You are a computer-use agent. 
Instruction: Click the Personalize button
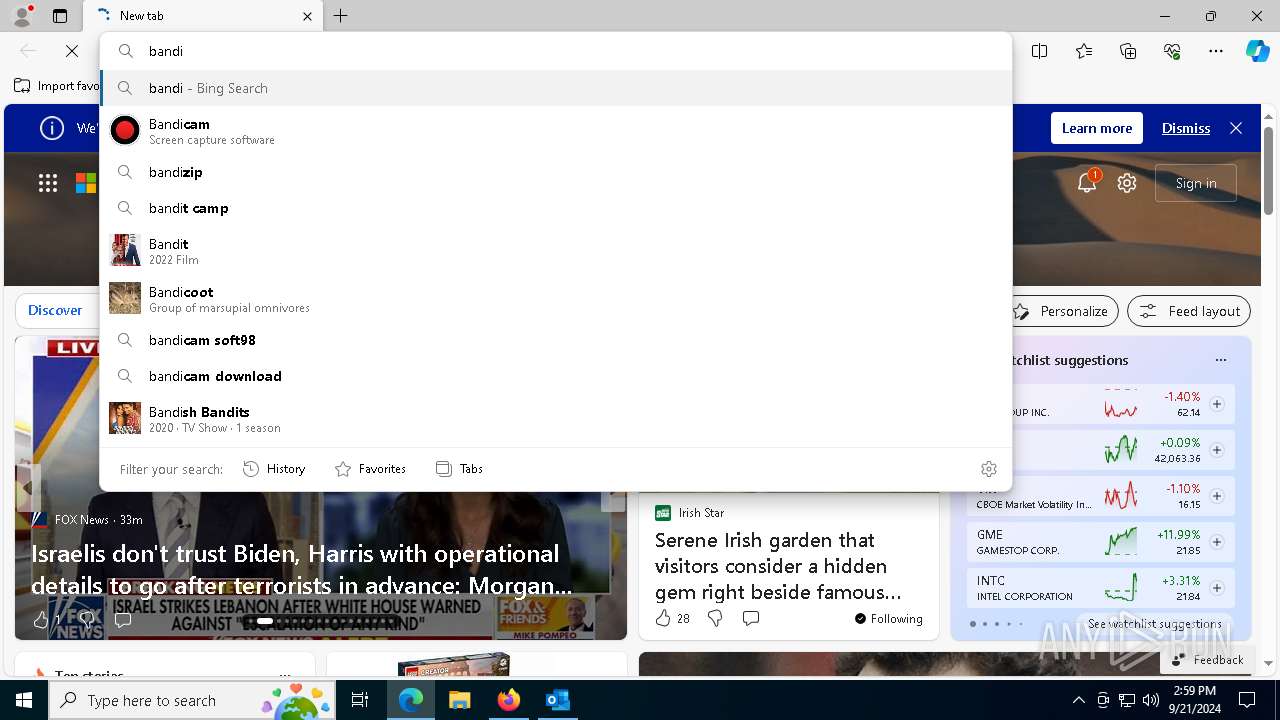[x=1061, y=311]
